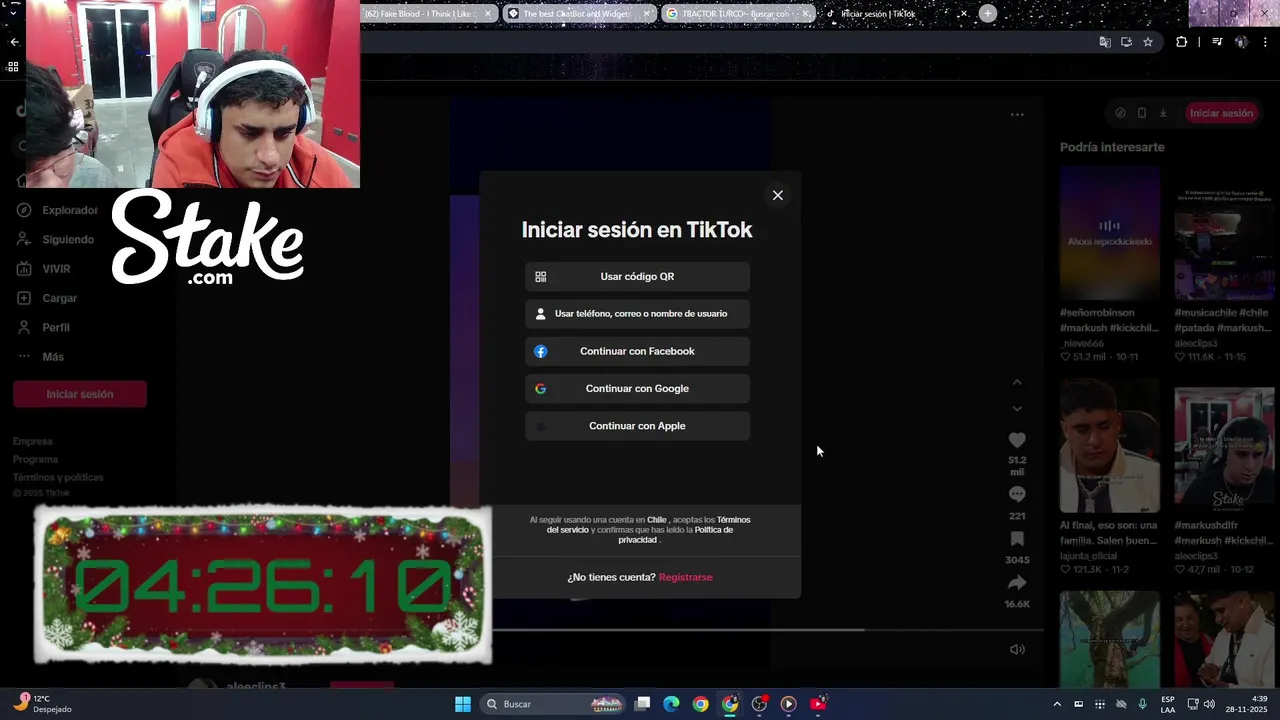Screen dimensions: 1280x720
Task: Open Programa footer link
Action: tap(36, 459)
